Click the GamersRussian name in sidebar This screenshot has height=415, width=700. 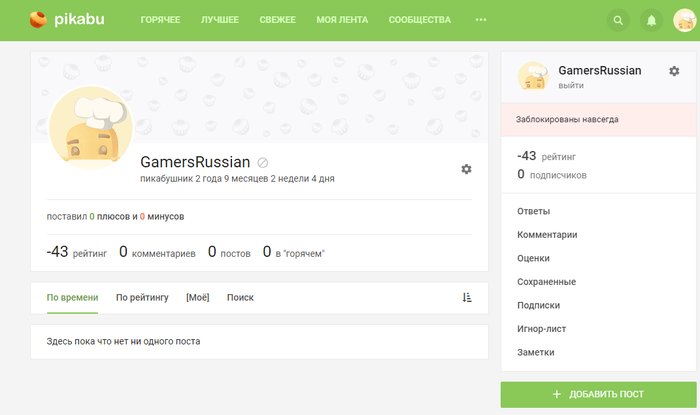tap(600, 71)
